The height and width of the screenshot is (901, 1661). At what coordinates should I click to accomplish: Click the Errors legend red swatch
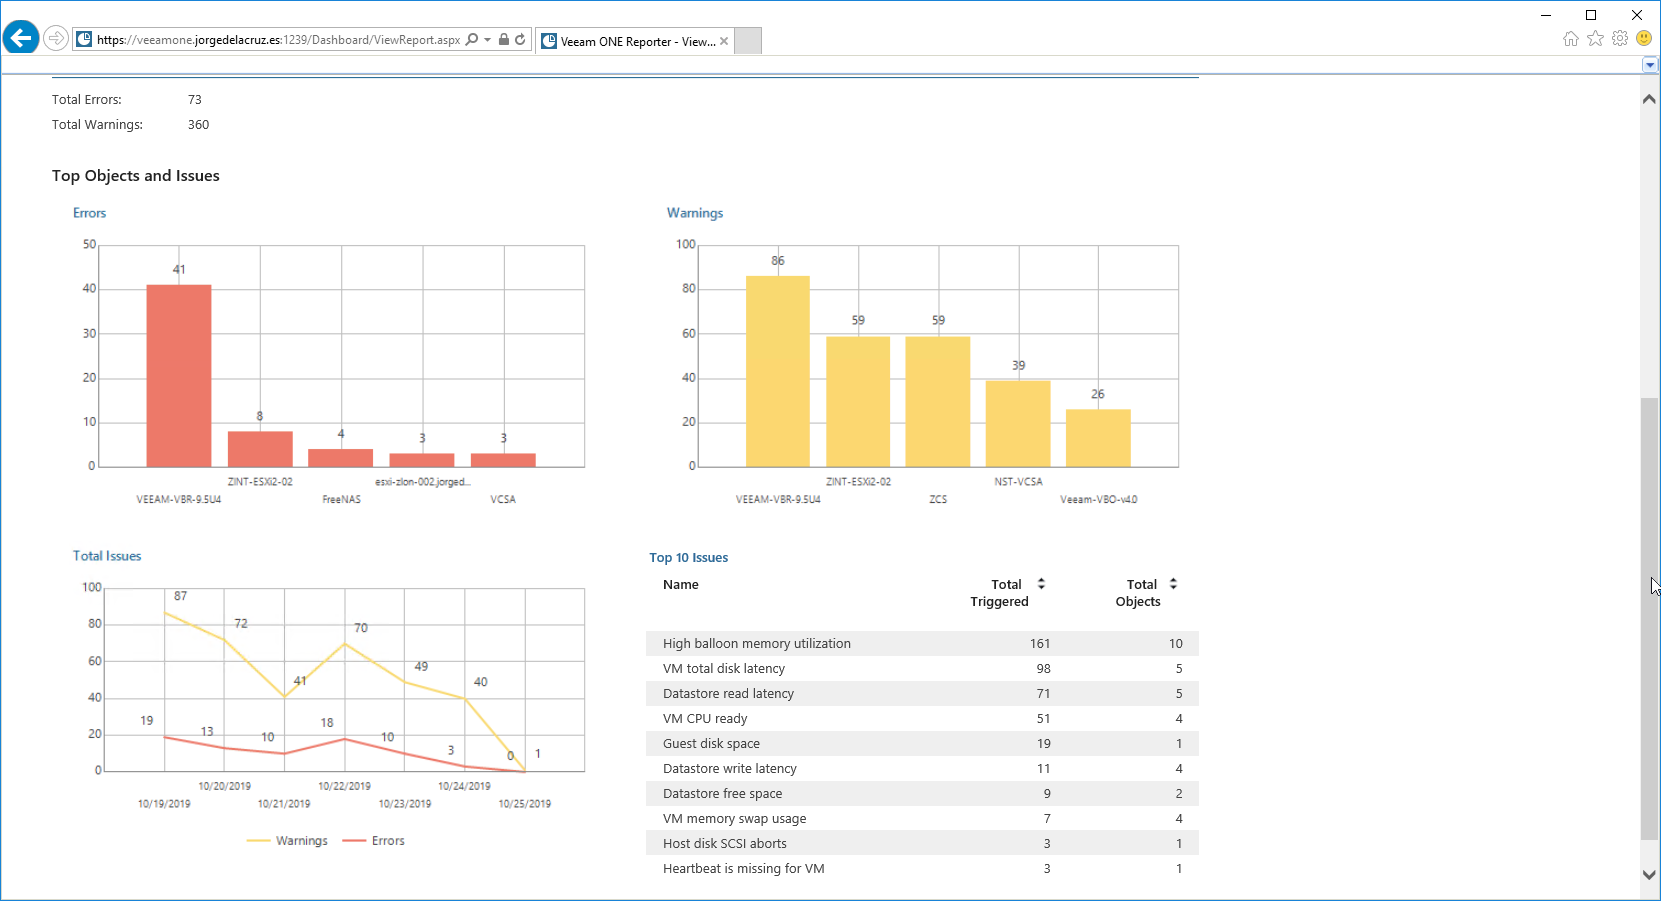[354, 841]
